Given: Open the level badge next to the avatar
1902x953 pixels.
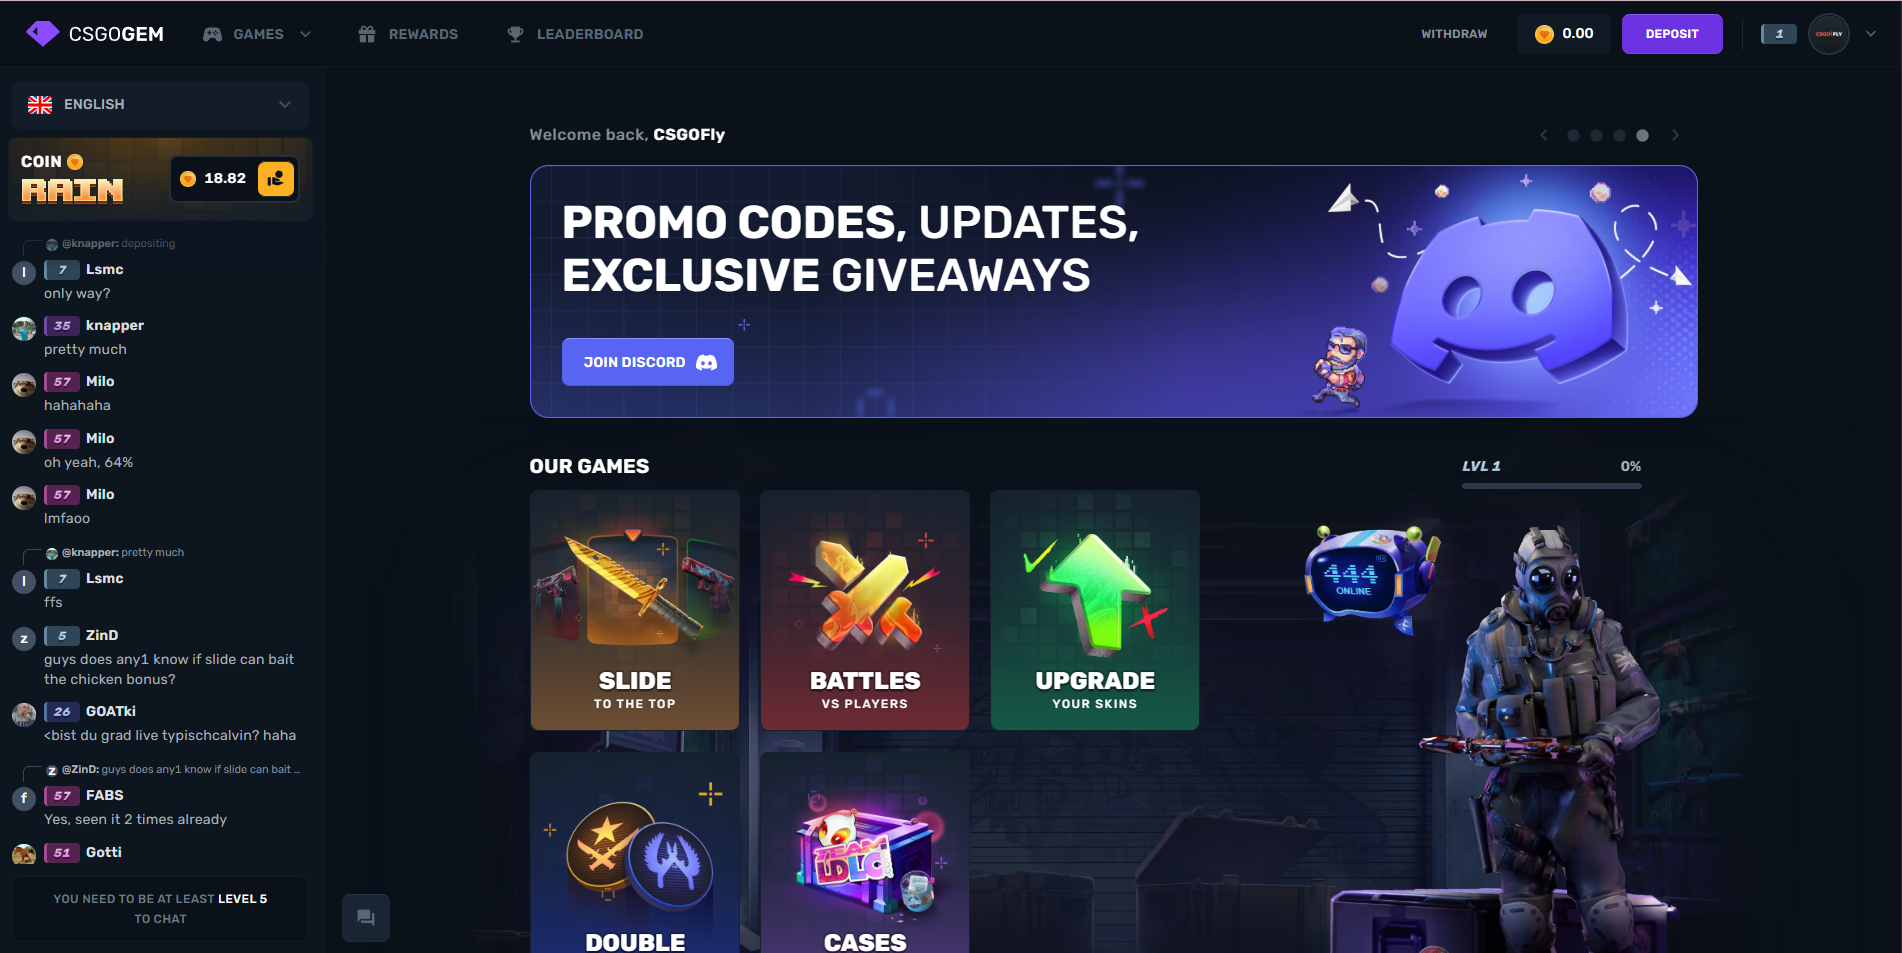Looking at the screenshot, I should 1779,34.
